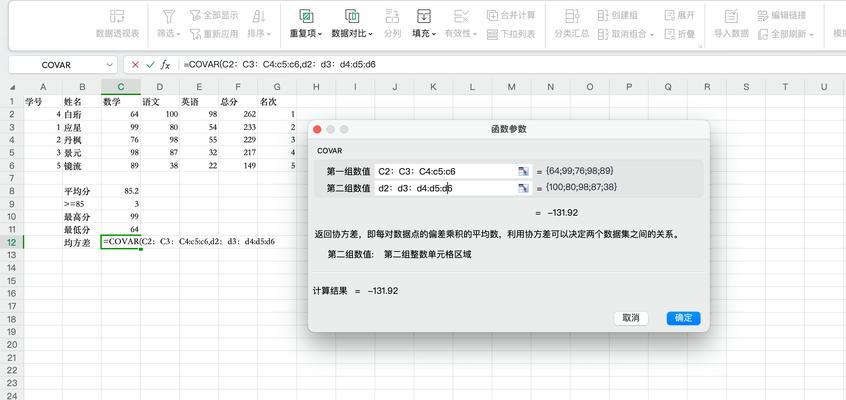This screenshot has width=846, height=400.
Task: Select 全部显示 show all
Action: [x=214, y=15]
